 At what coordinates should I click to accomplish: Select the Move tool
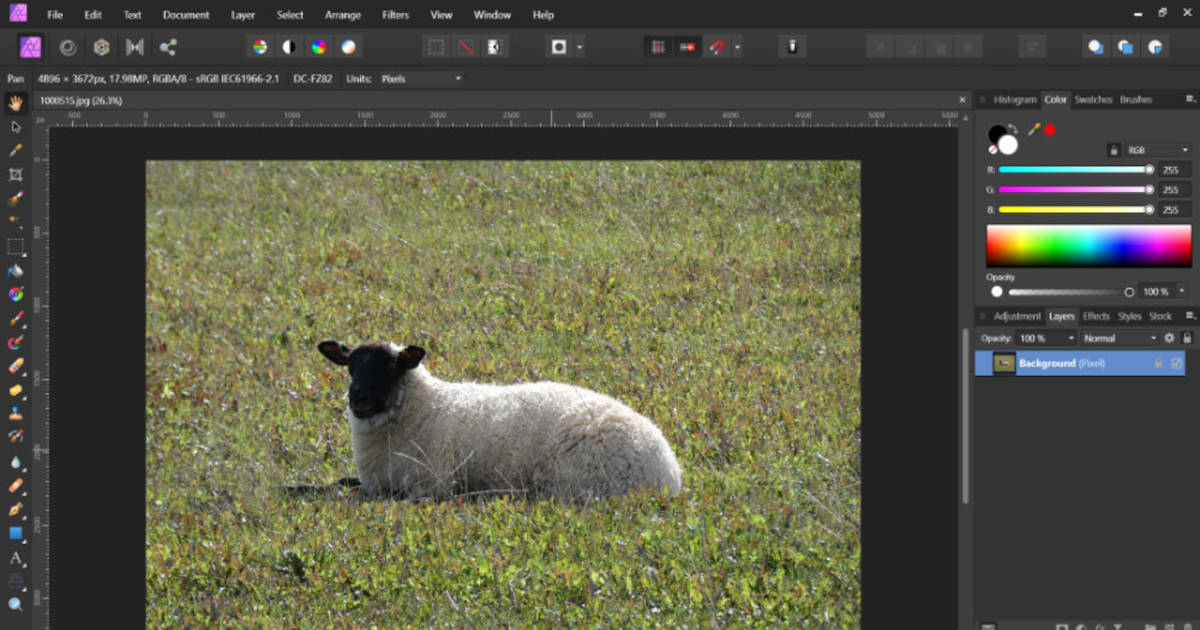15,127
